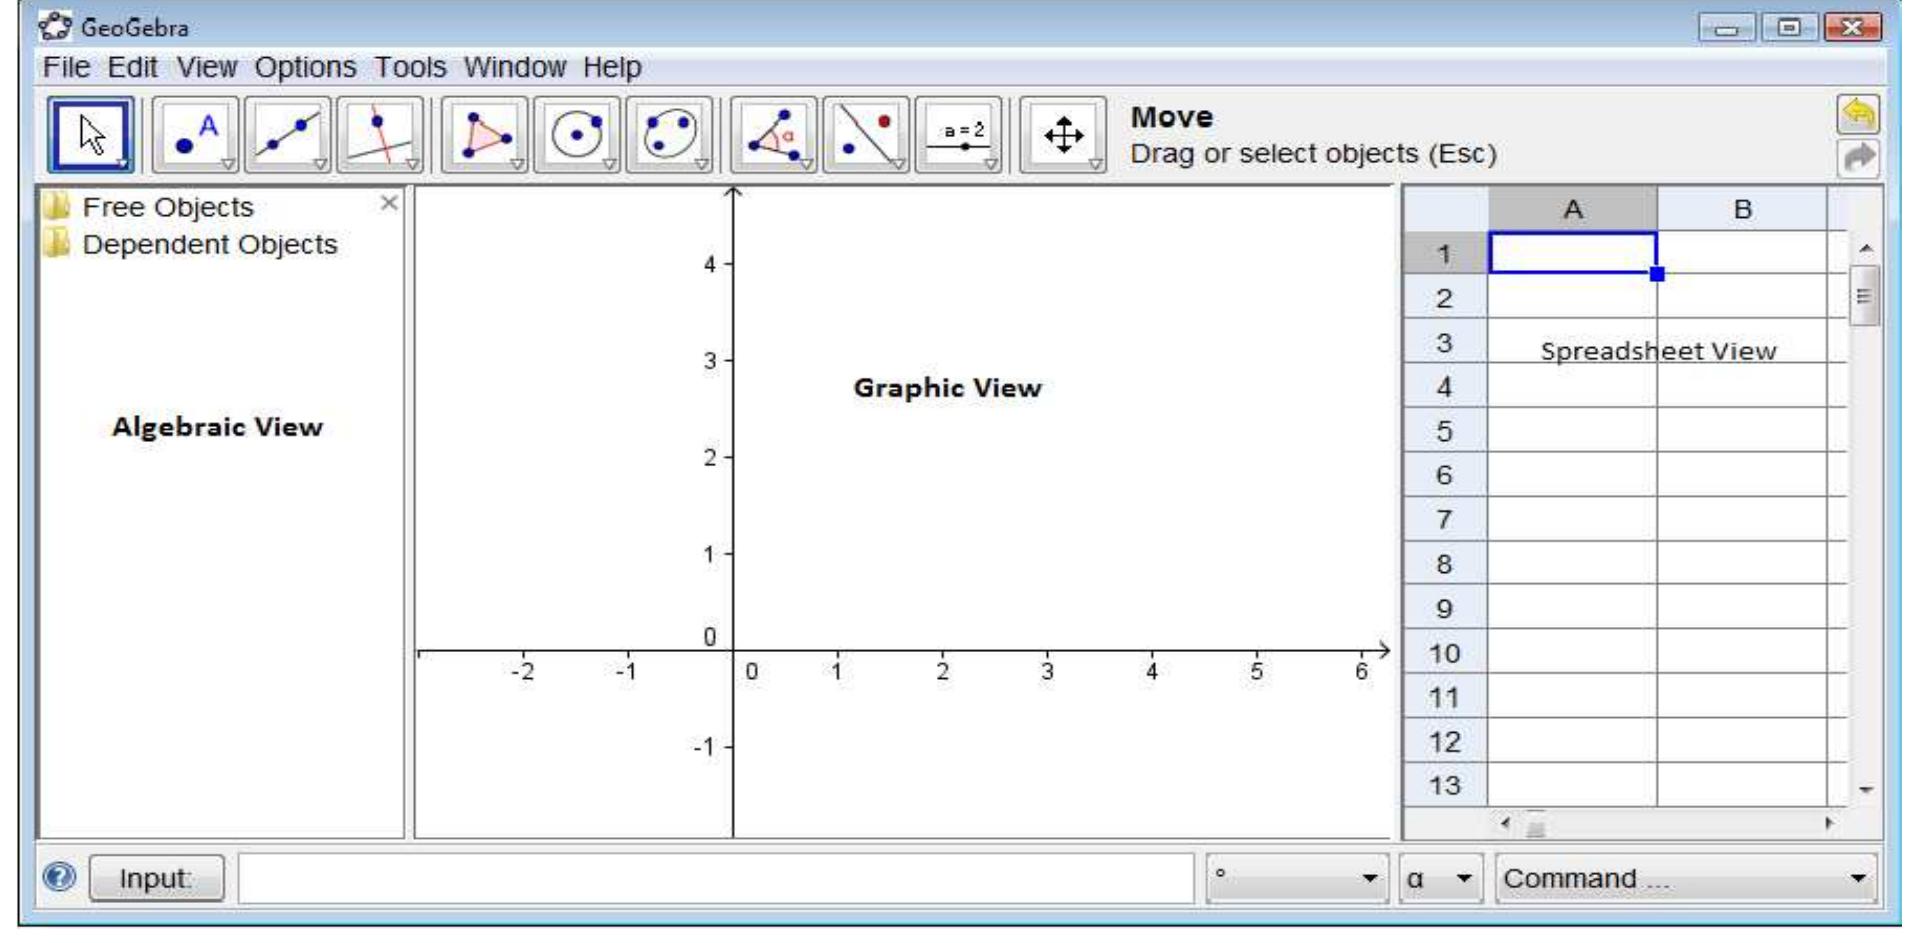
Task: Select spreadsheet row 5 header
Action: point(1444,431)
